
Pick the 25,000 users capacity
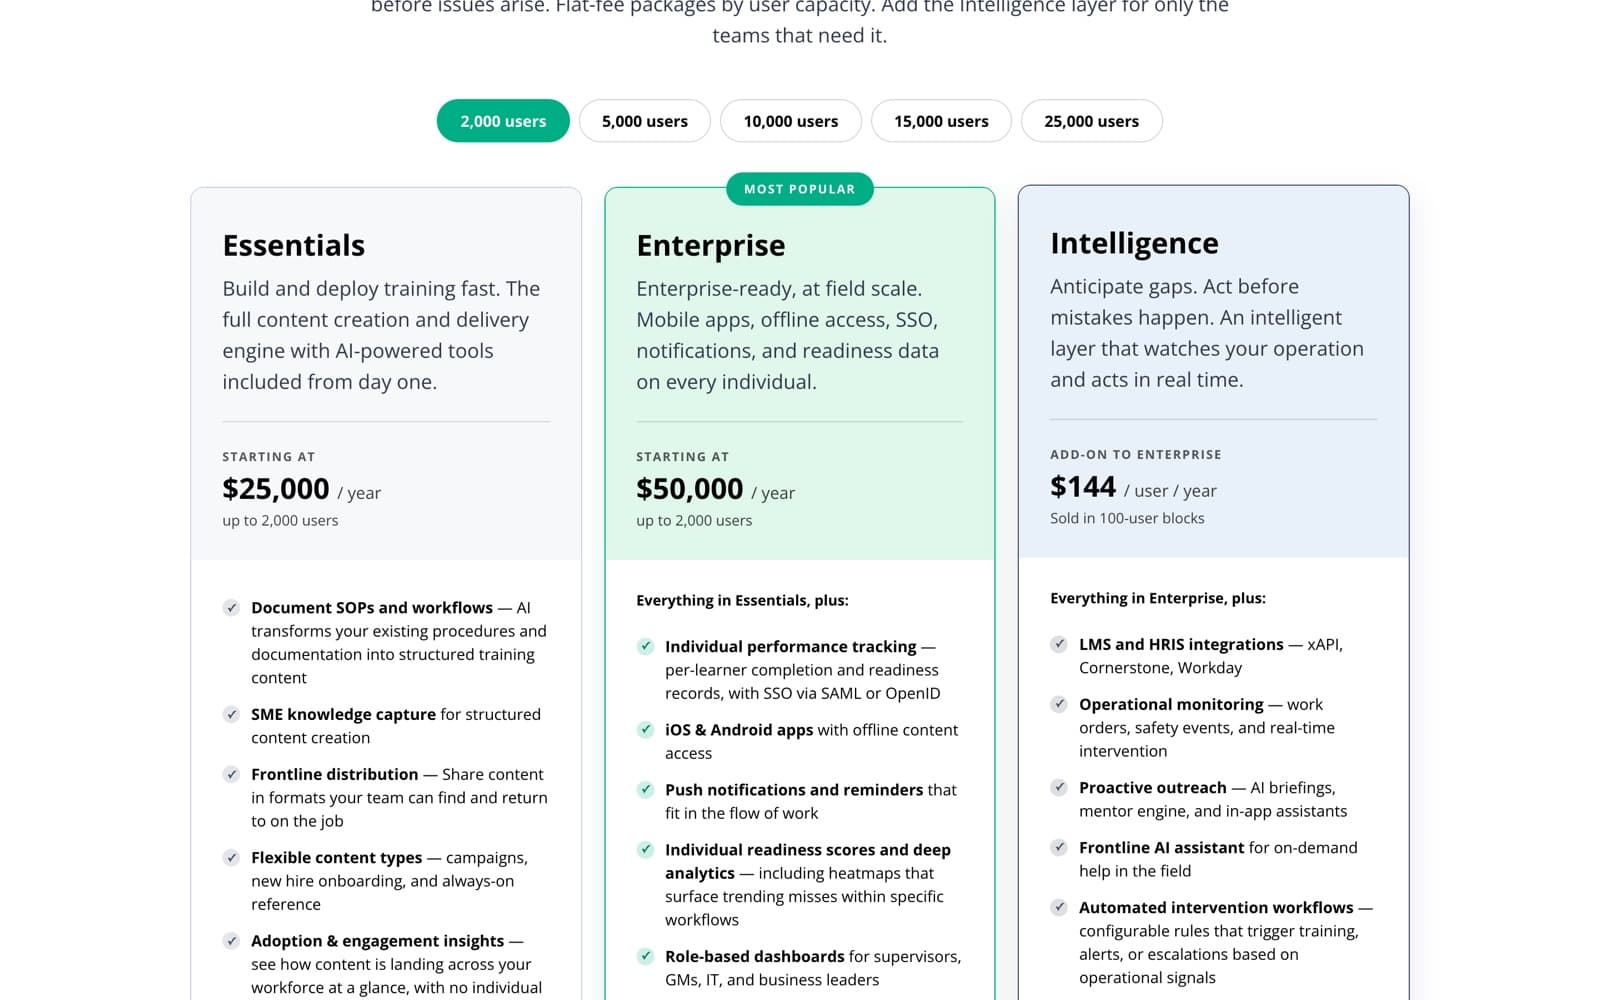pos(1092,121)
